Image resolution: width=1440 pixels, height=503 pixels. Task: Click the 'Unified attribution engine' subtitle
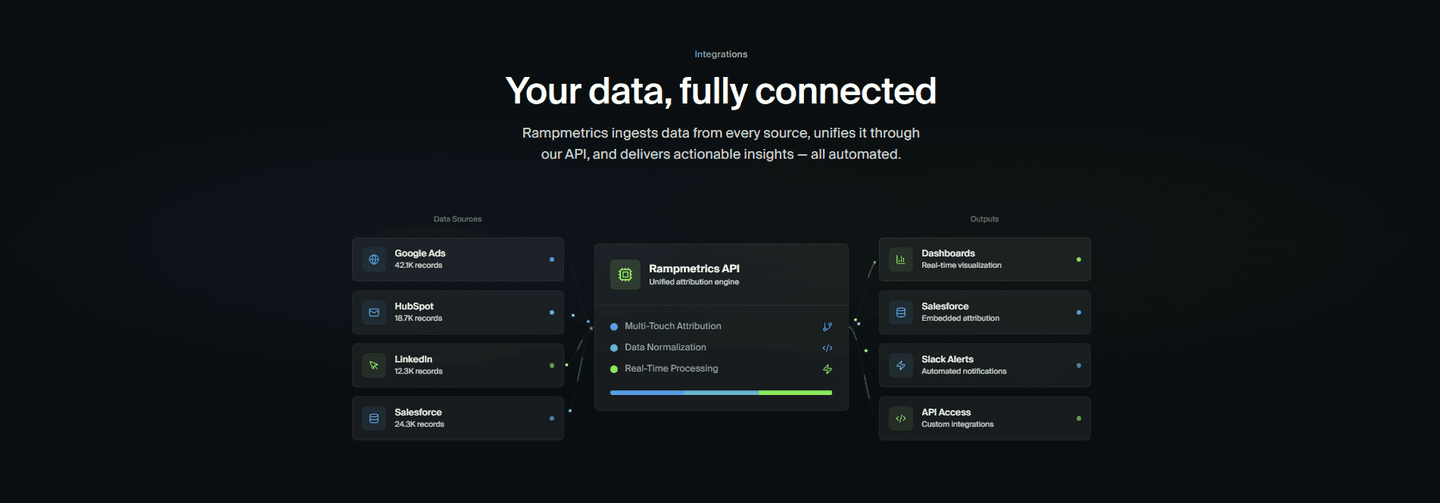(x=694, y=282)
